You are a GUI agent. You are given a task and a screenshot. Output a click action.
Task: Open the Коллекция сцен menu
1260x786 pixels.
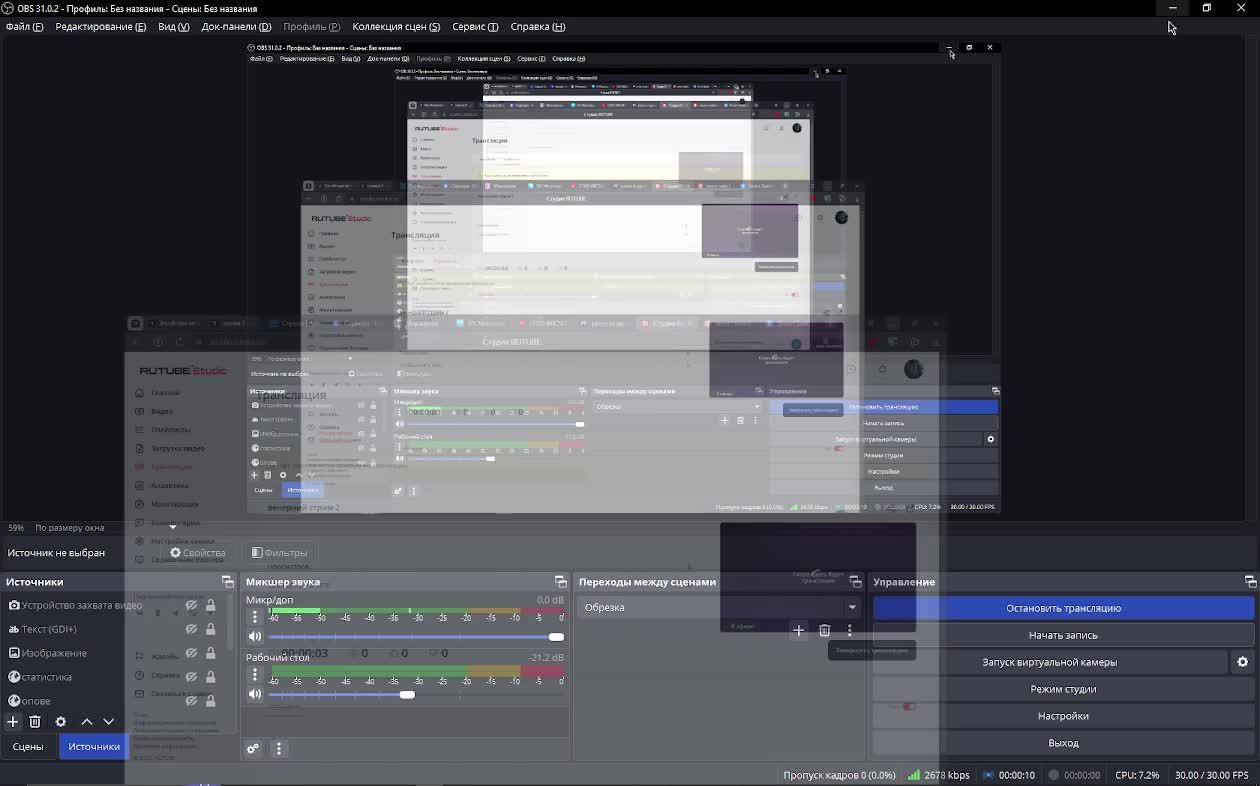coord(396,26)
